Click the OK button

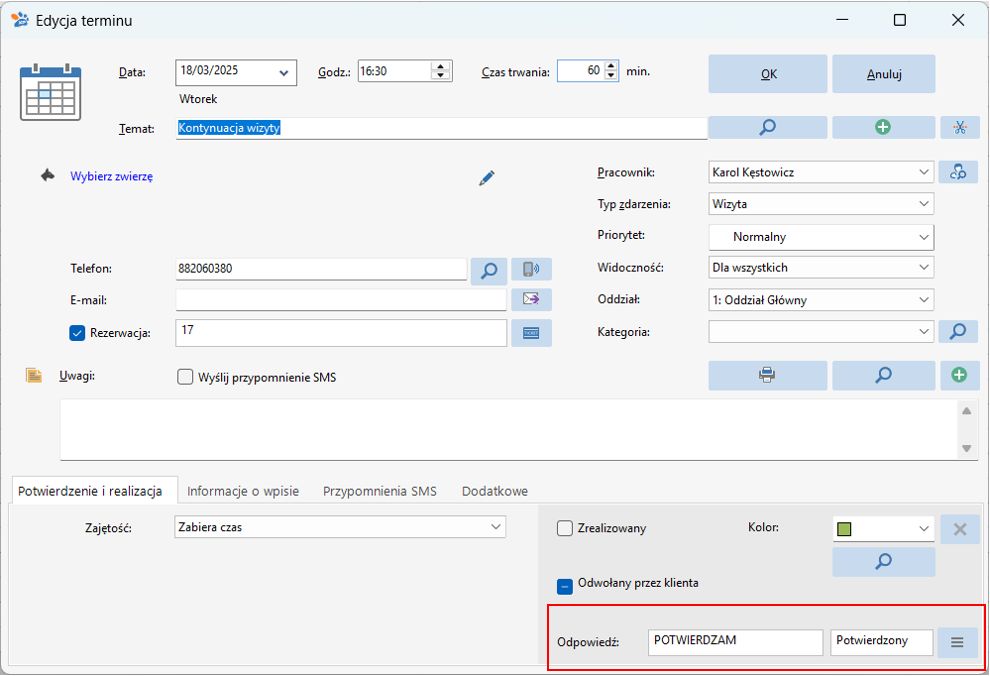coord(768,74)
